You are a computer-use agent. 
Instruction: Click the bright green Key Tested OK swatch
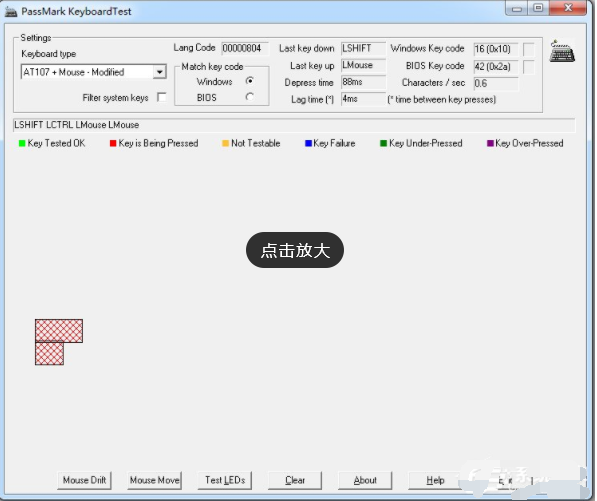(22, 143)
